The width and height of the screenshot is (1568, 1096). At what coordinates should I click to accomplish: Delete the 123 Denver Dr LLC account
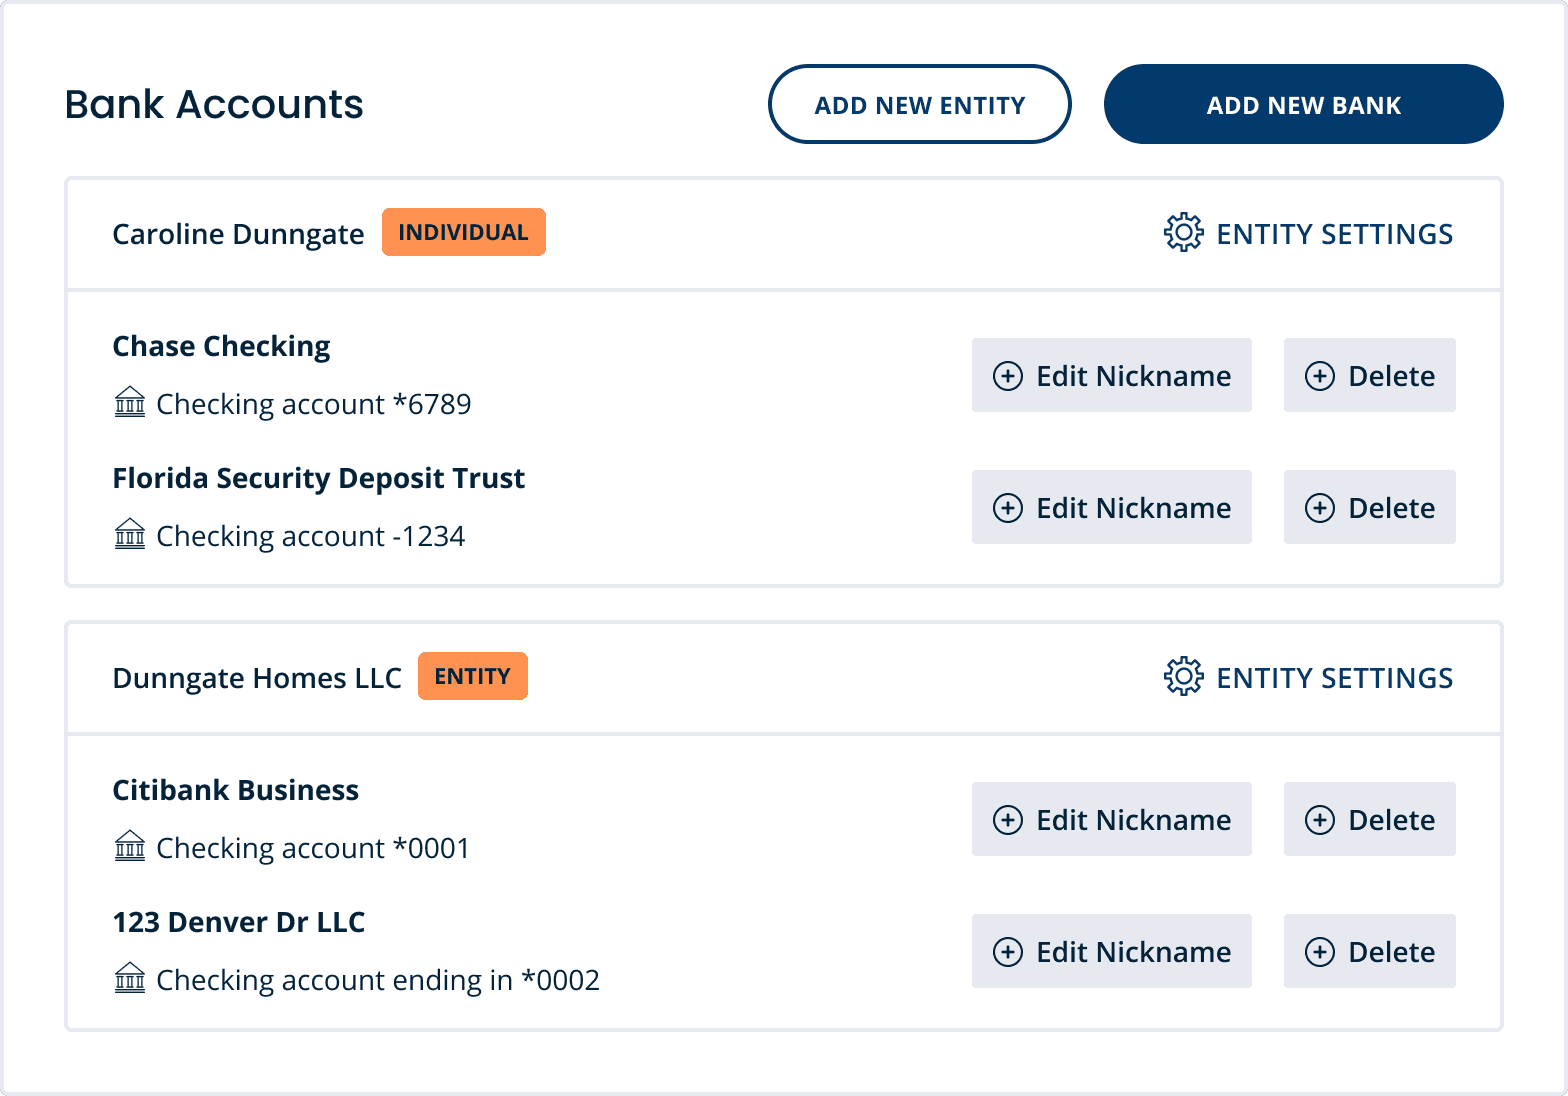[x=1370, y=951]
